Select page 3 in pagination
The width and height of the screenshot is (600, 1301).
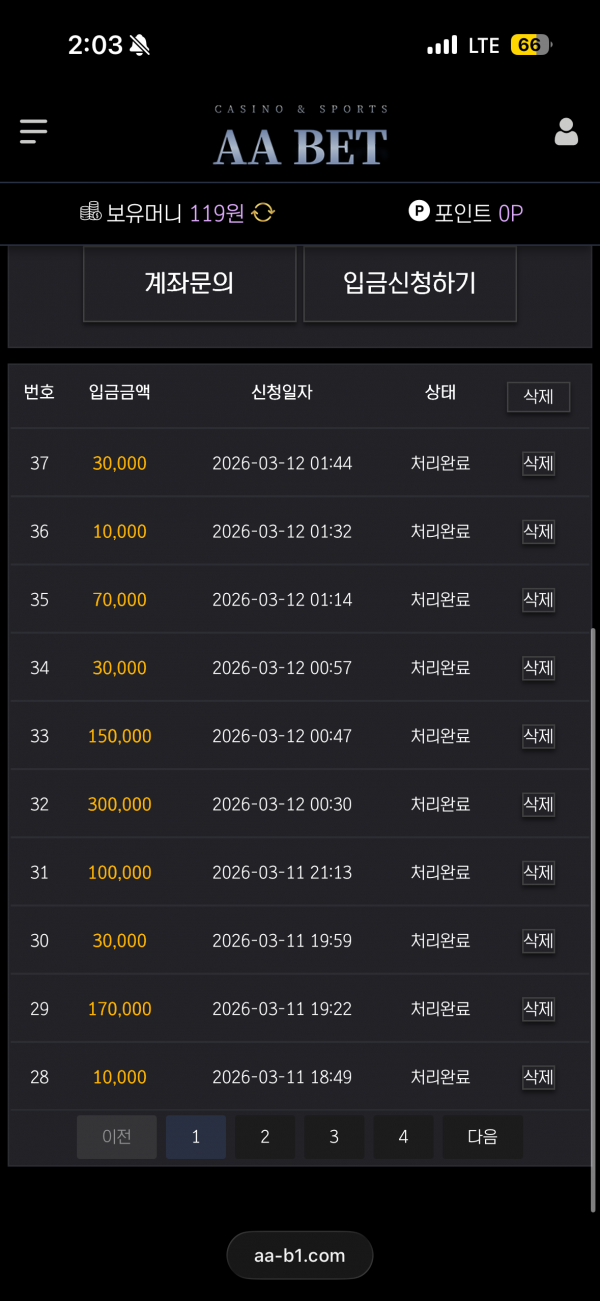(334, 1137)
